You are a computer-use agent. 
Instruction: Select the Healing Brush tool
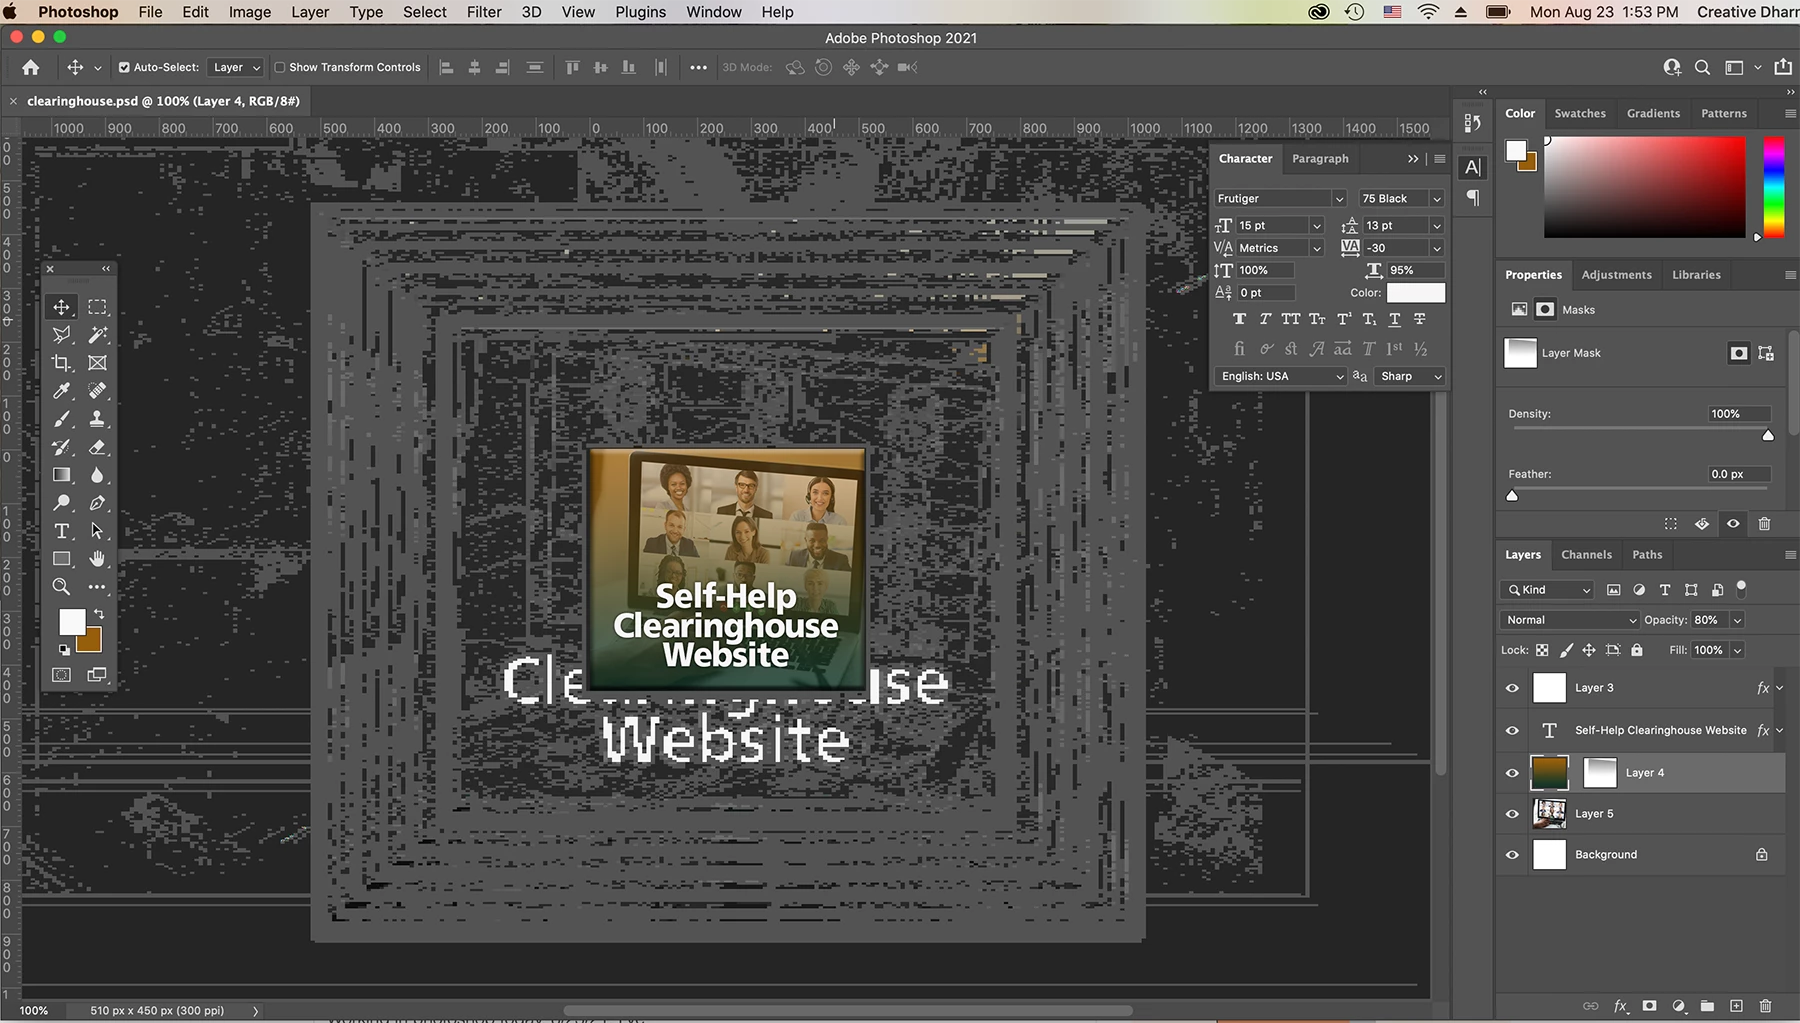pyautogui.click(x=97, y=391)
